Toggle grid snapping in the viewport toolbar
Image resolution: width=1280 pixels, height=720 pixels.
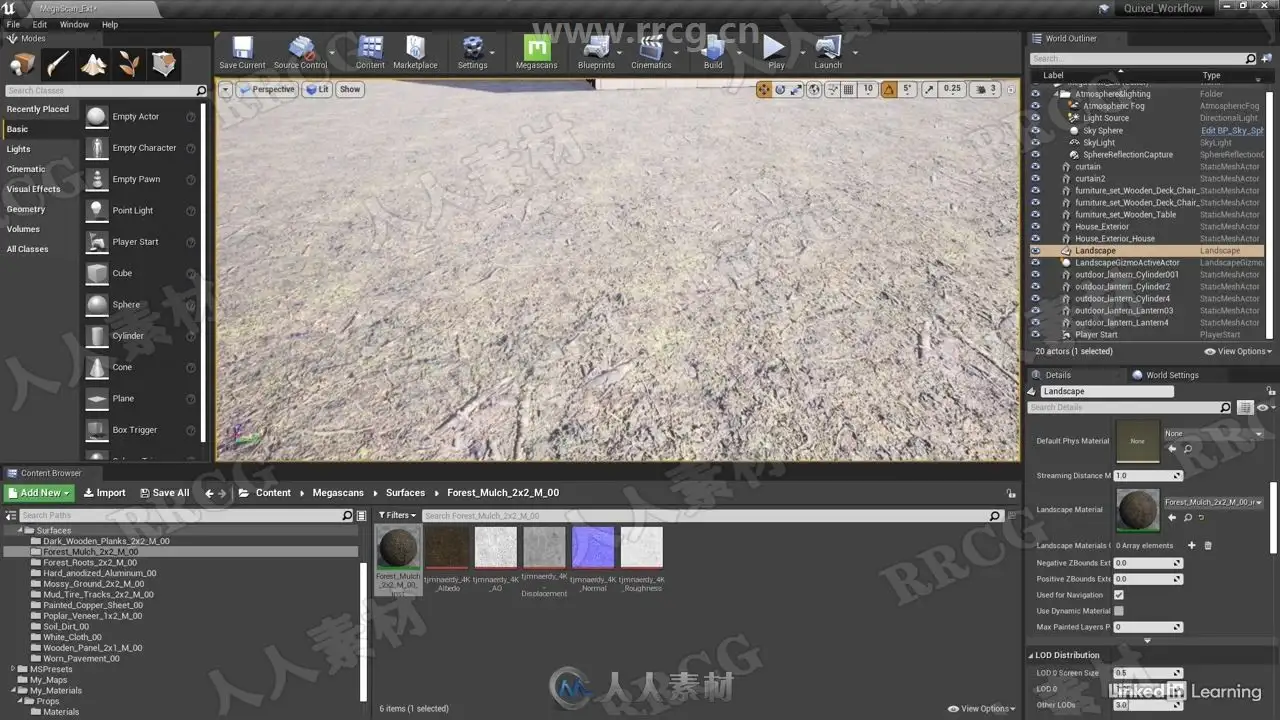point(849,89)
